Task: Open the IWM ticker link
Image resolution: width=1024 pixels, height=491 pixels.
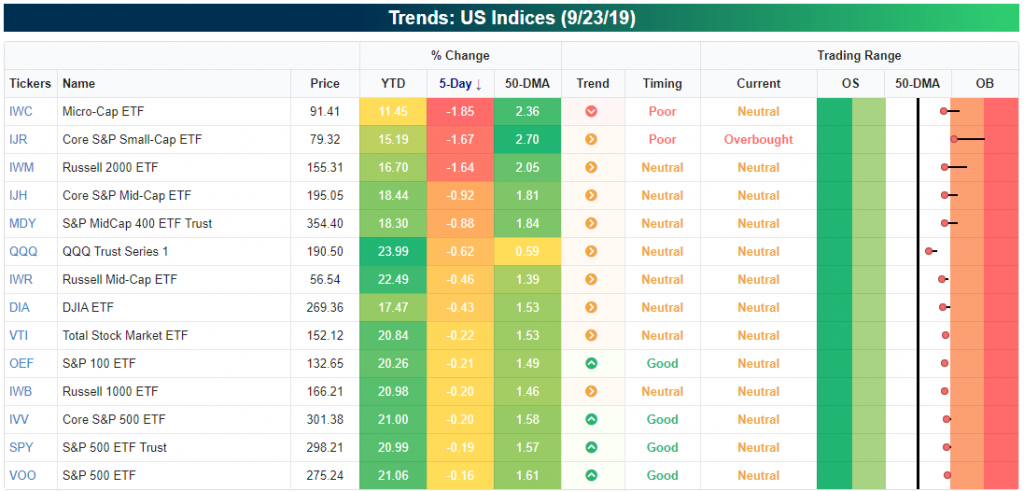Action: pyautogui.click(x=21, y=167)
